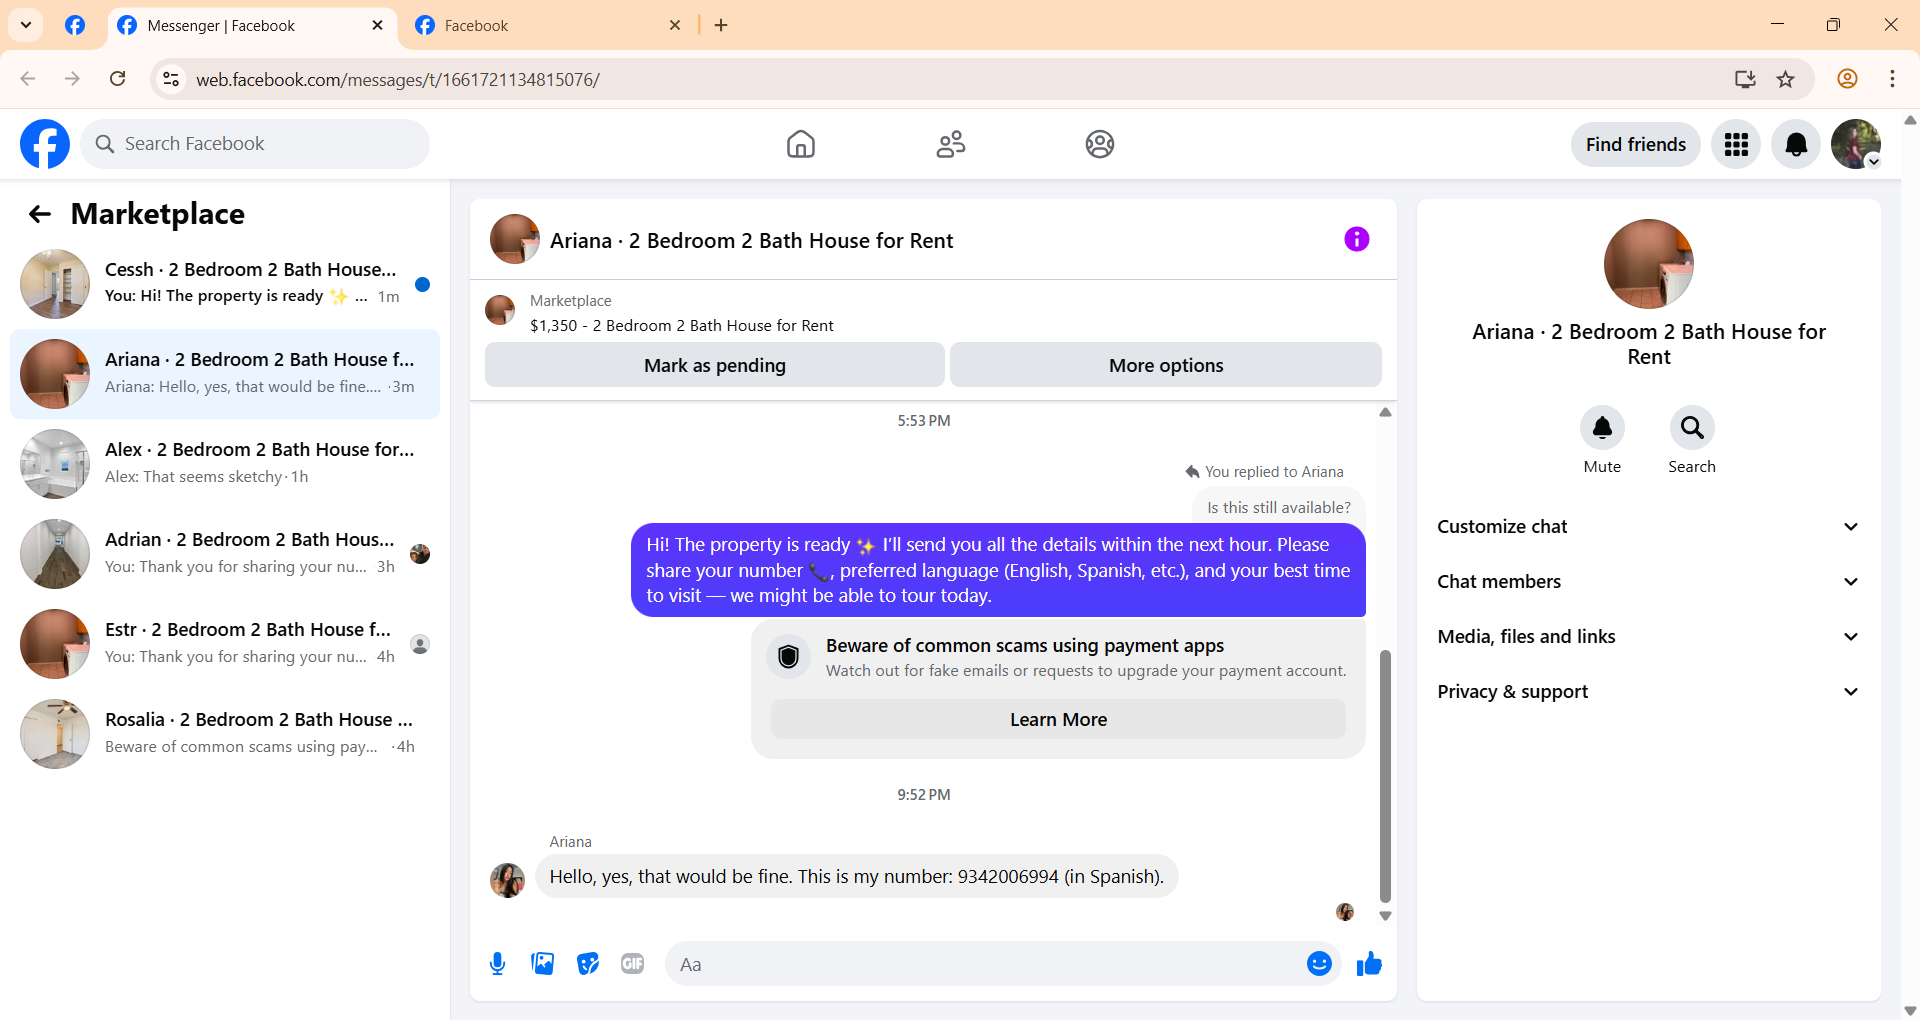Image resolution: width=1920 pixels, height=1020 pixels.
Task: Open the notifications bell icon
Action: coord(1796,145)
